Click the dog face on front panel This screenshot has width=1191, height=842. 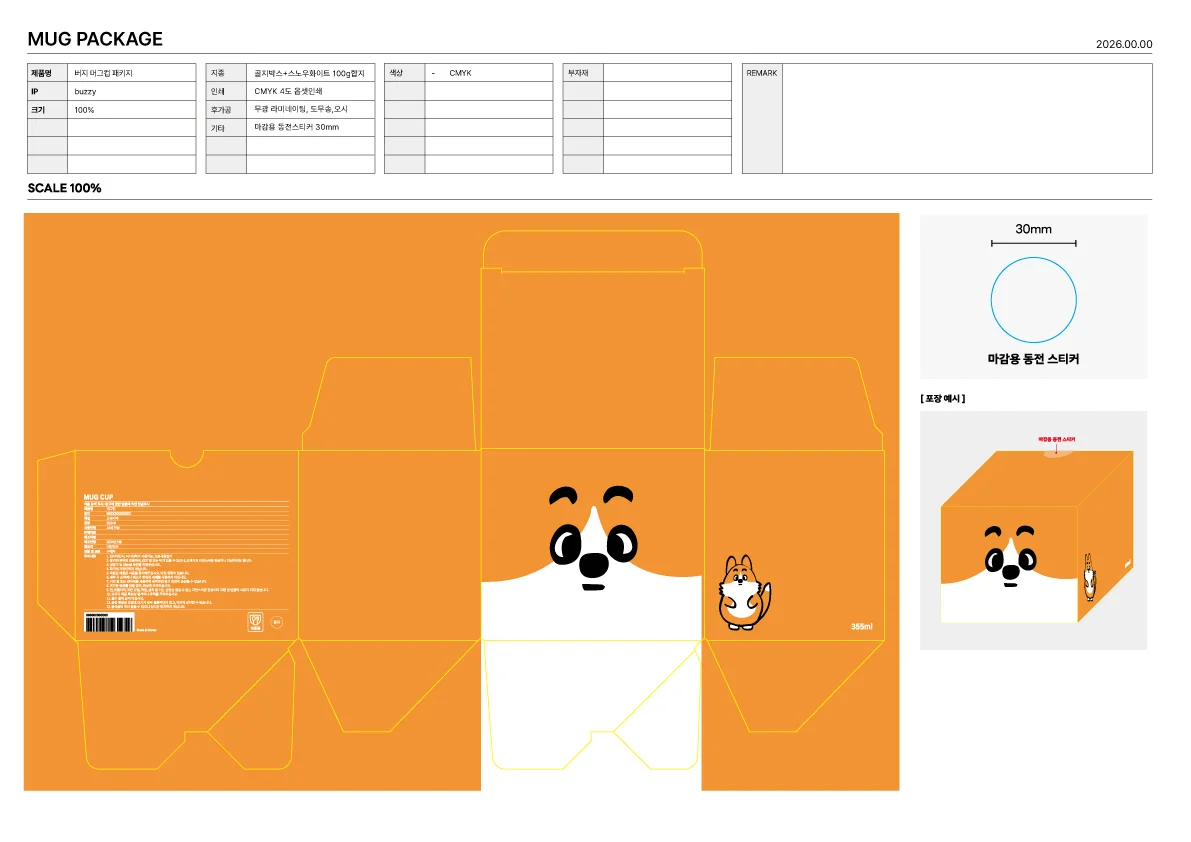[593, 538]
